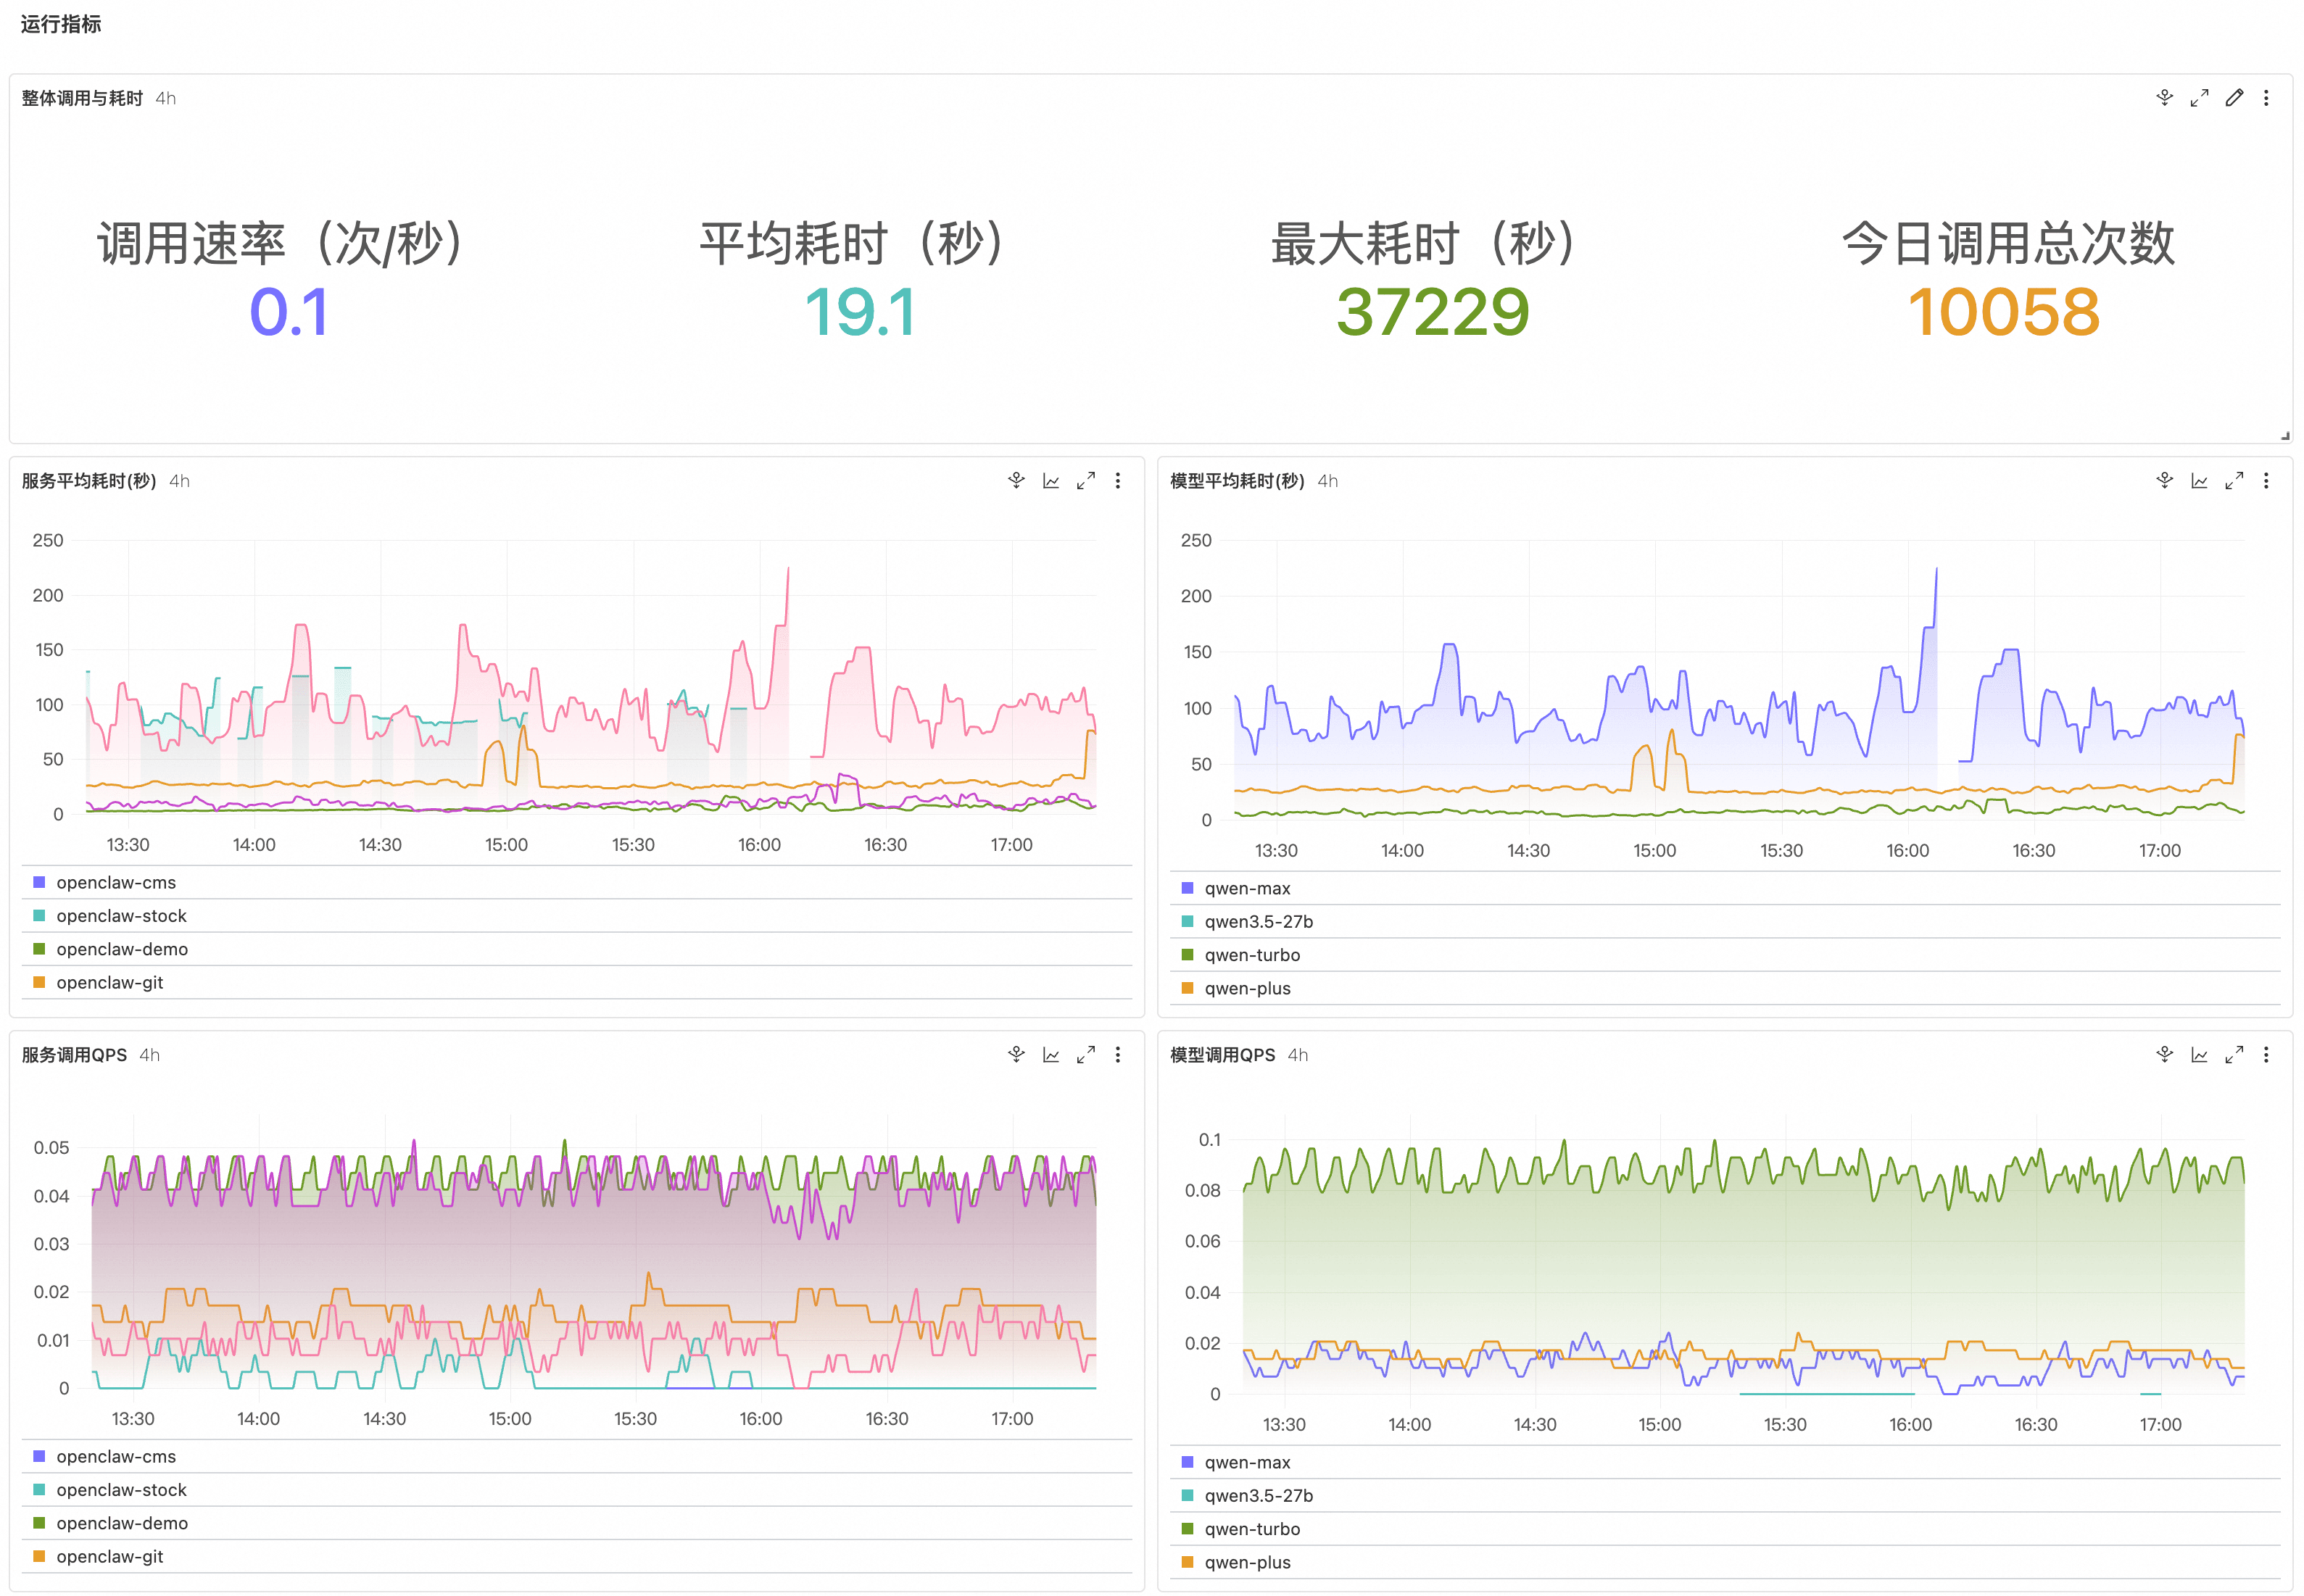Screen dimensions: 2304x1596
Task: Click the 服务调用QPS panel title
Action: 74,1055
